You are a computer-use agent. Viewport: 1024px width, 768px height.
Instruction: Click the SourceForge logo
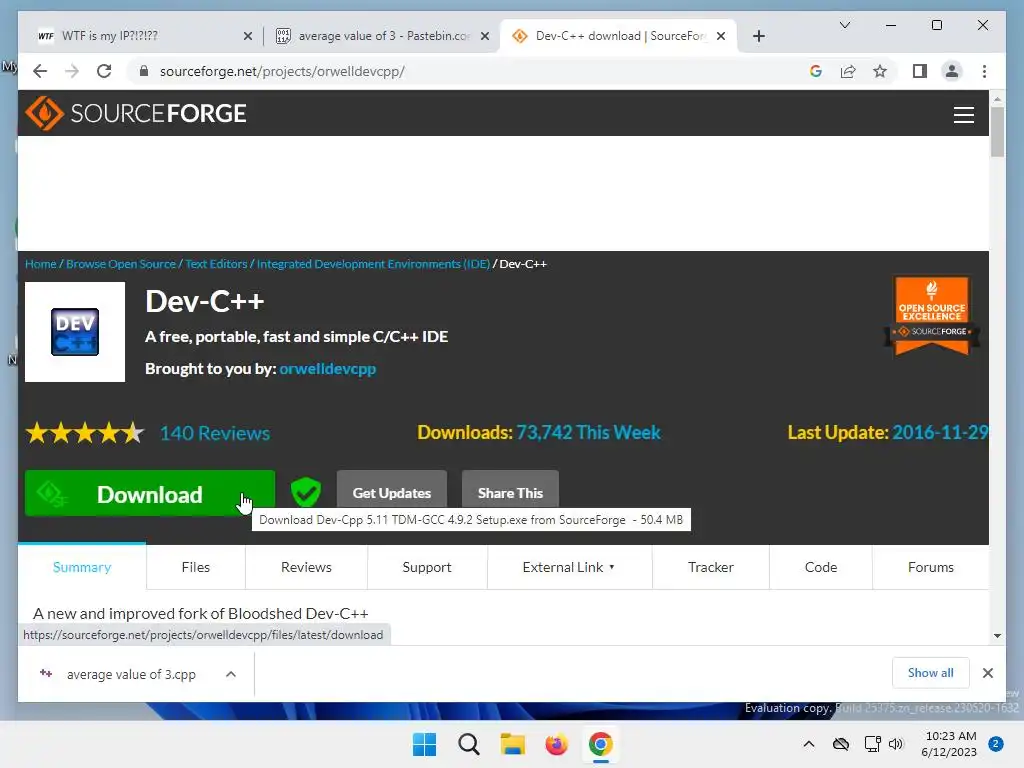pyautogui.click(x=136, y=114)
